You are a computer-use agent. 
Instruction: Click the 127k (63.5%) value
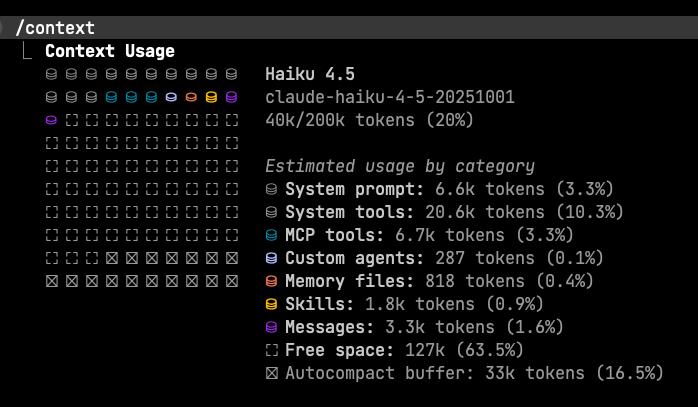pyautogui.click(x=464, y=350)
